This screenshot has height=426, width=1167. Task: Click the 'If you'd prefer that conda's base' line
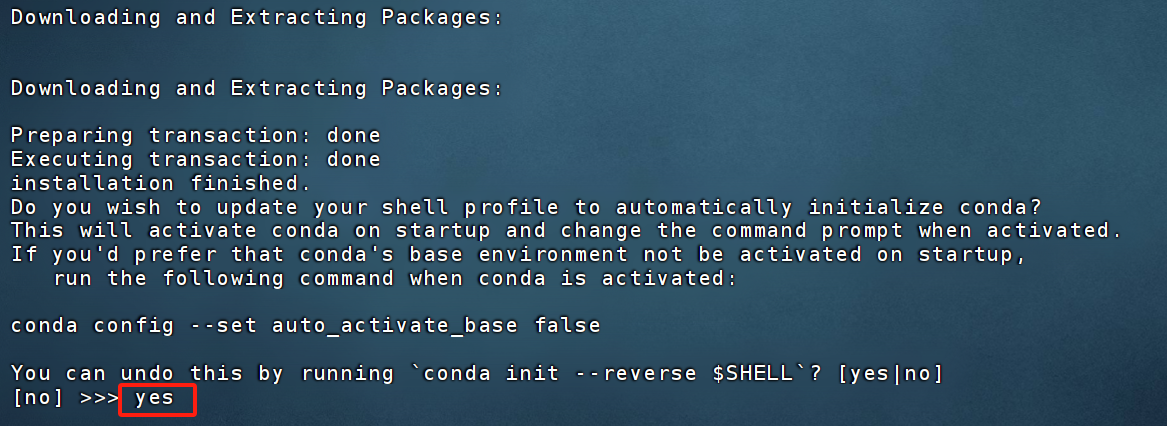pos(518,255)
